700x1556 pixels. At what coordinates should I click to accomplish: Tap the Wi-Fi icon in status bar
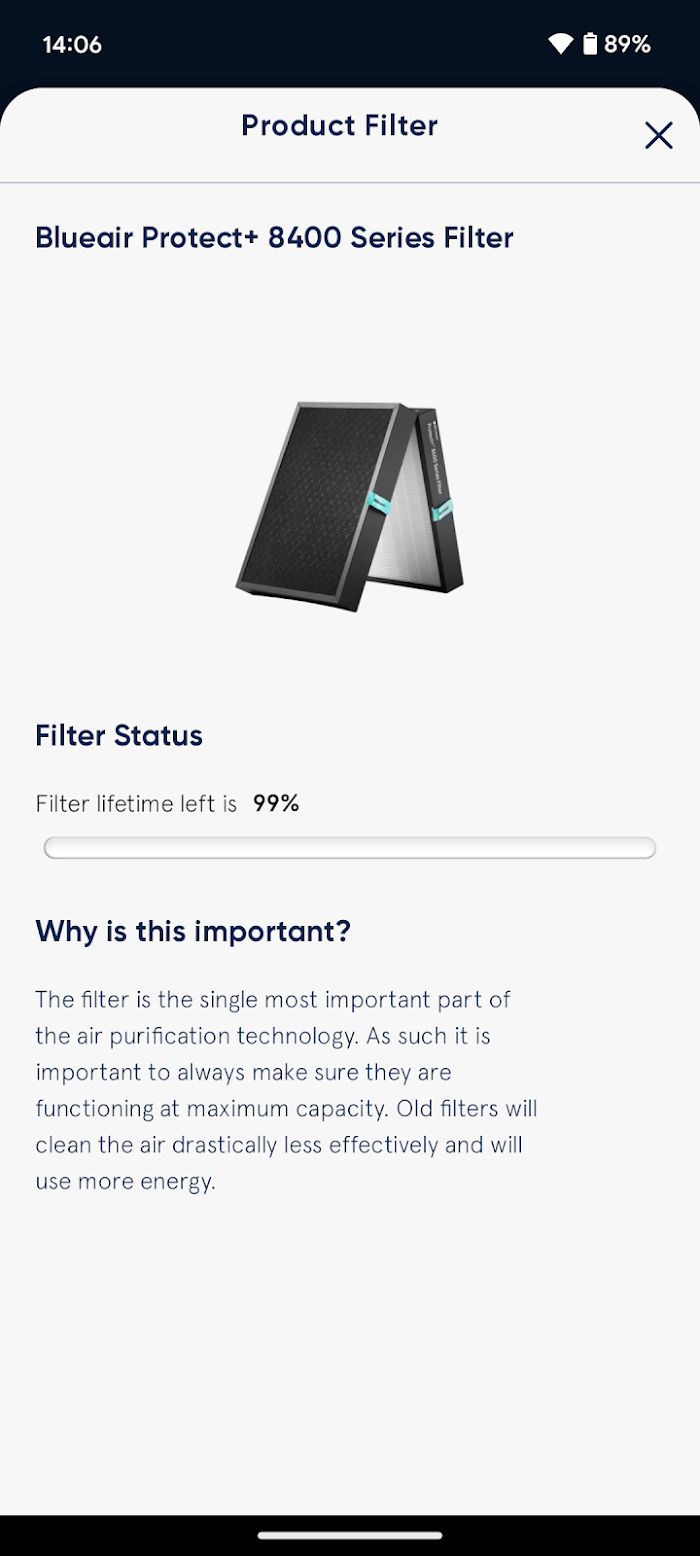click(x=560, y=44)
